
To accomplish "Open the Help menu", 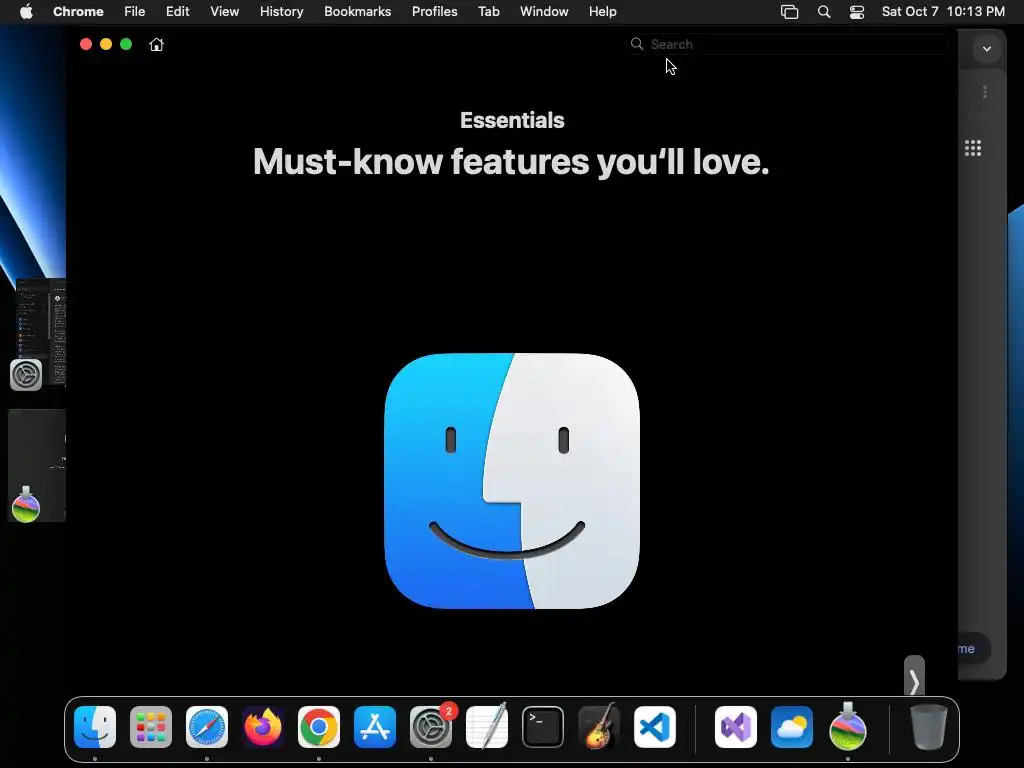I will 602,12.
